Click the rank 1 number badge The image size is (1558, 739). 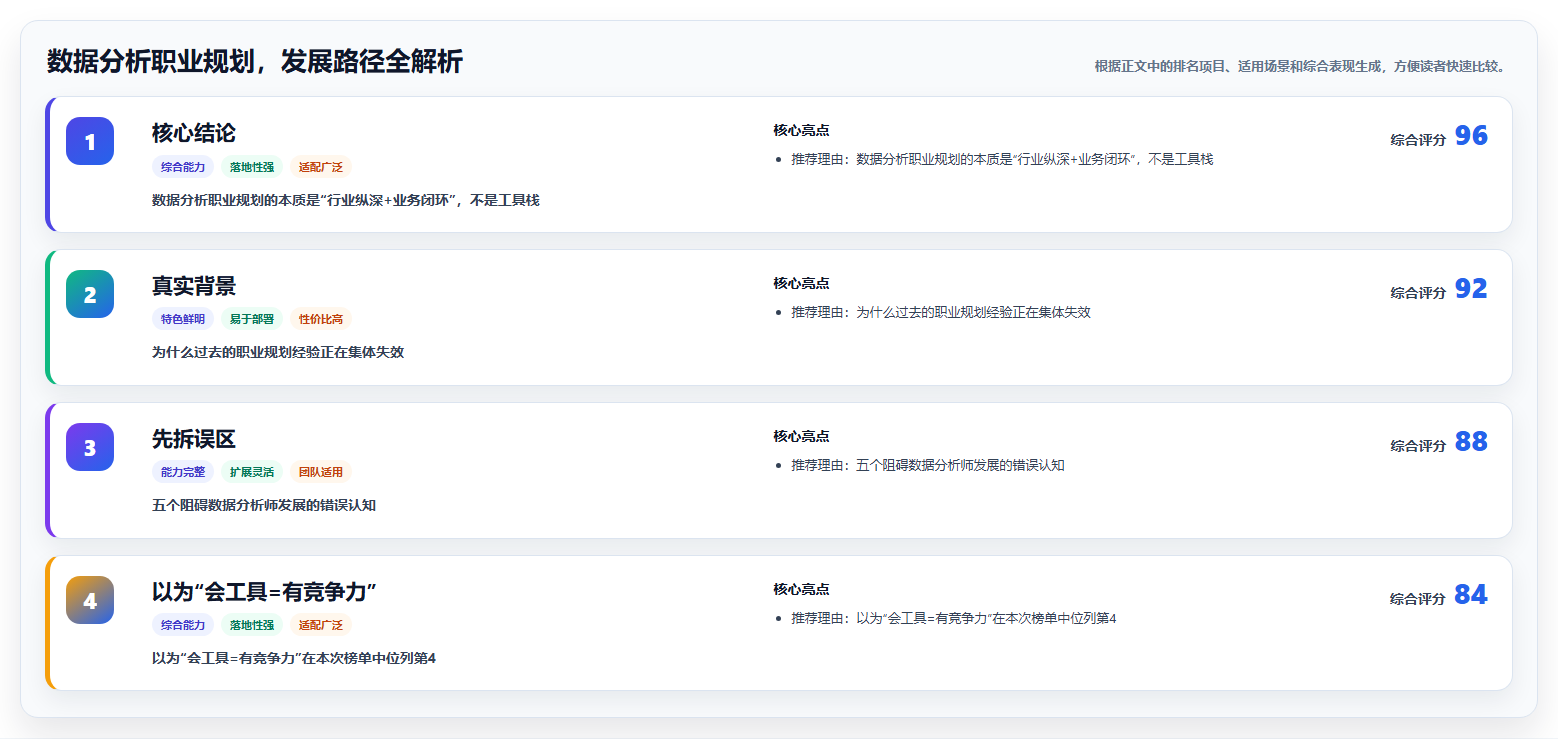90,141
